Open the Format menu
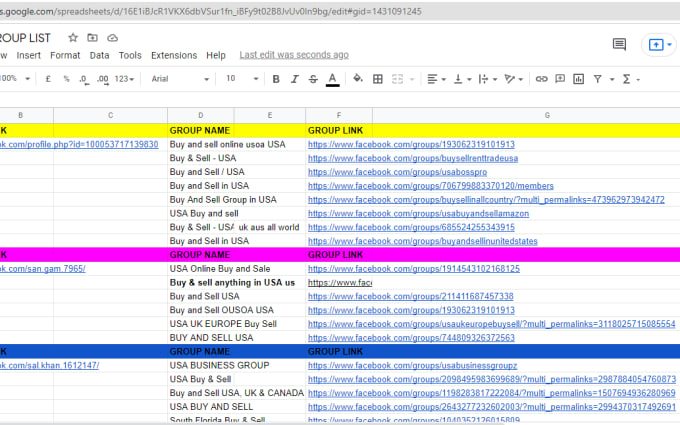 click(65, 55)
